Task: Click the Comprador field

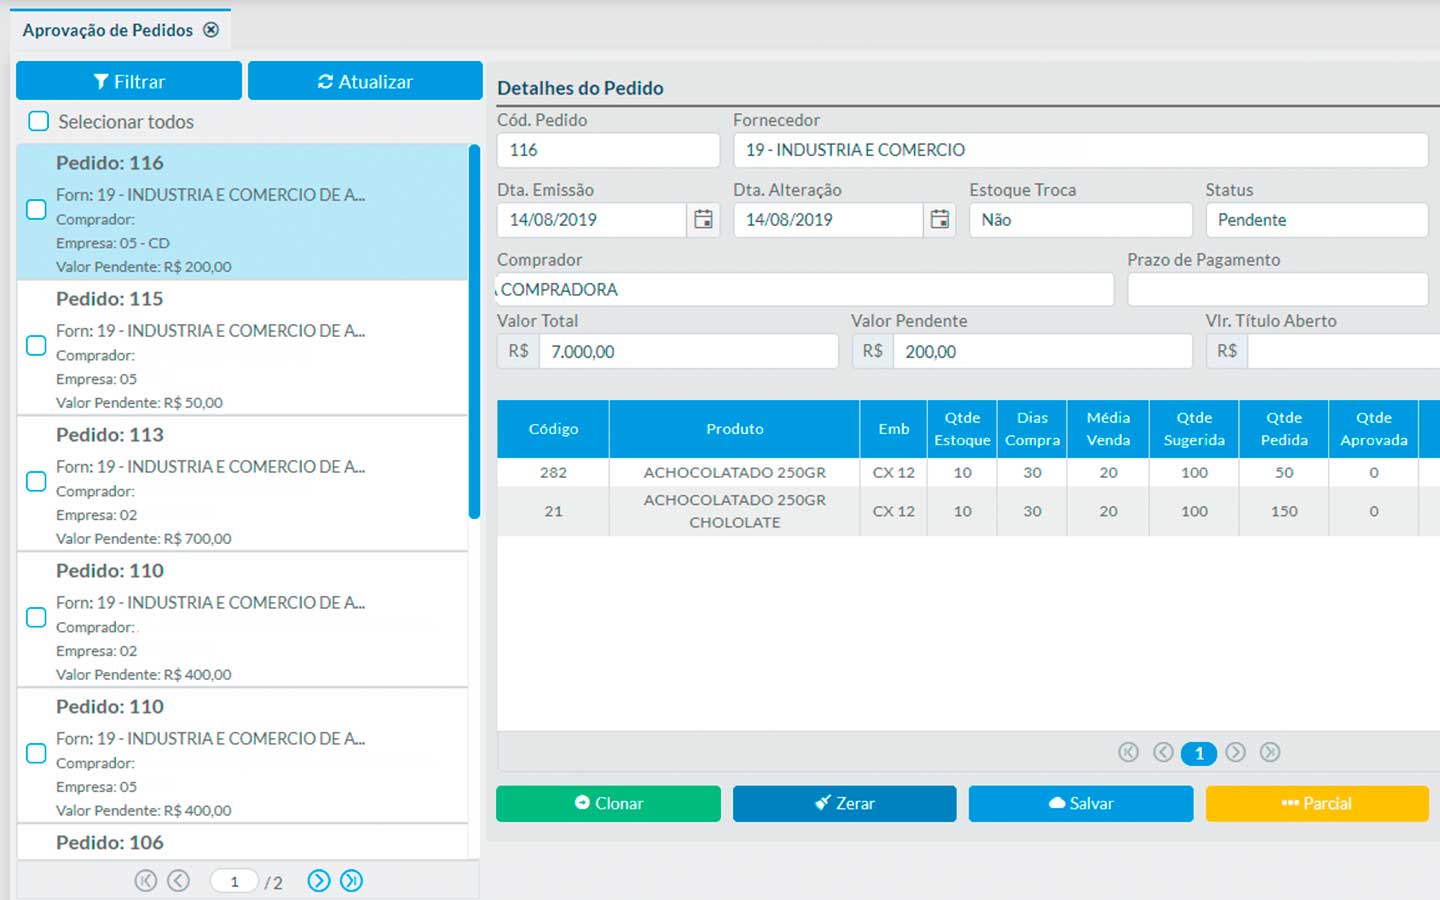Action: coord(804,289)
